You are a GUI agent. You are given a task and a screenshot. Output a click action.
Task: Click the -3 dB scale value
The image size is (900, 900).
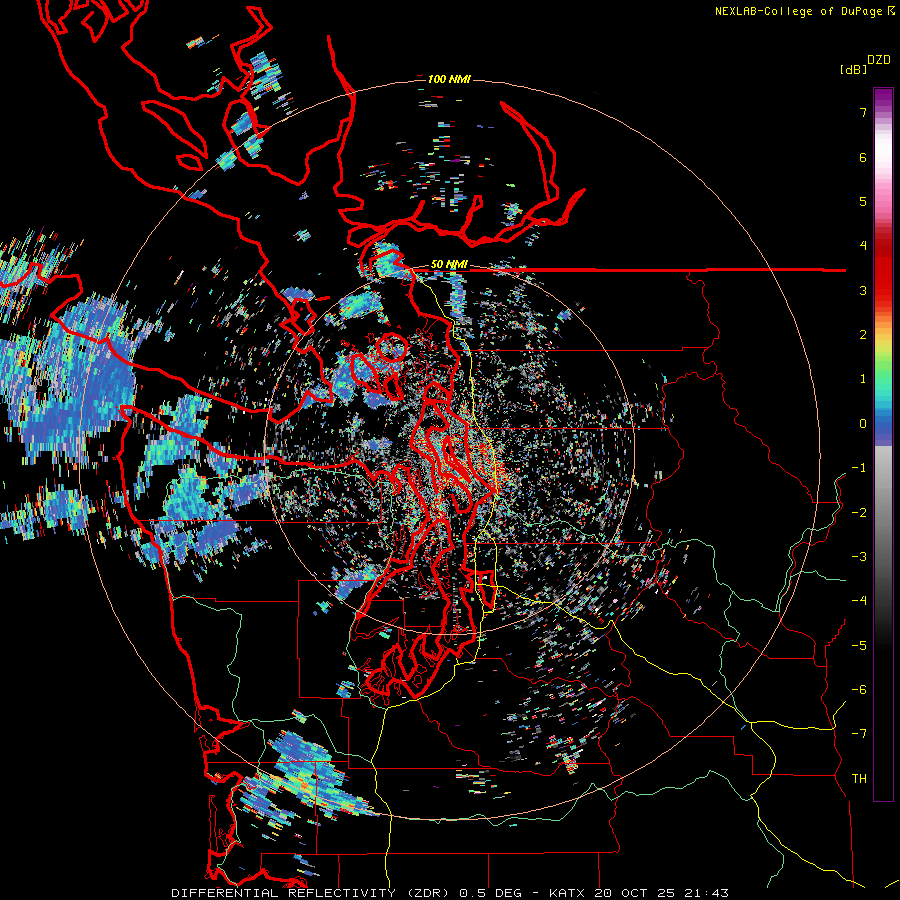coord(859,557)
